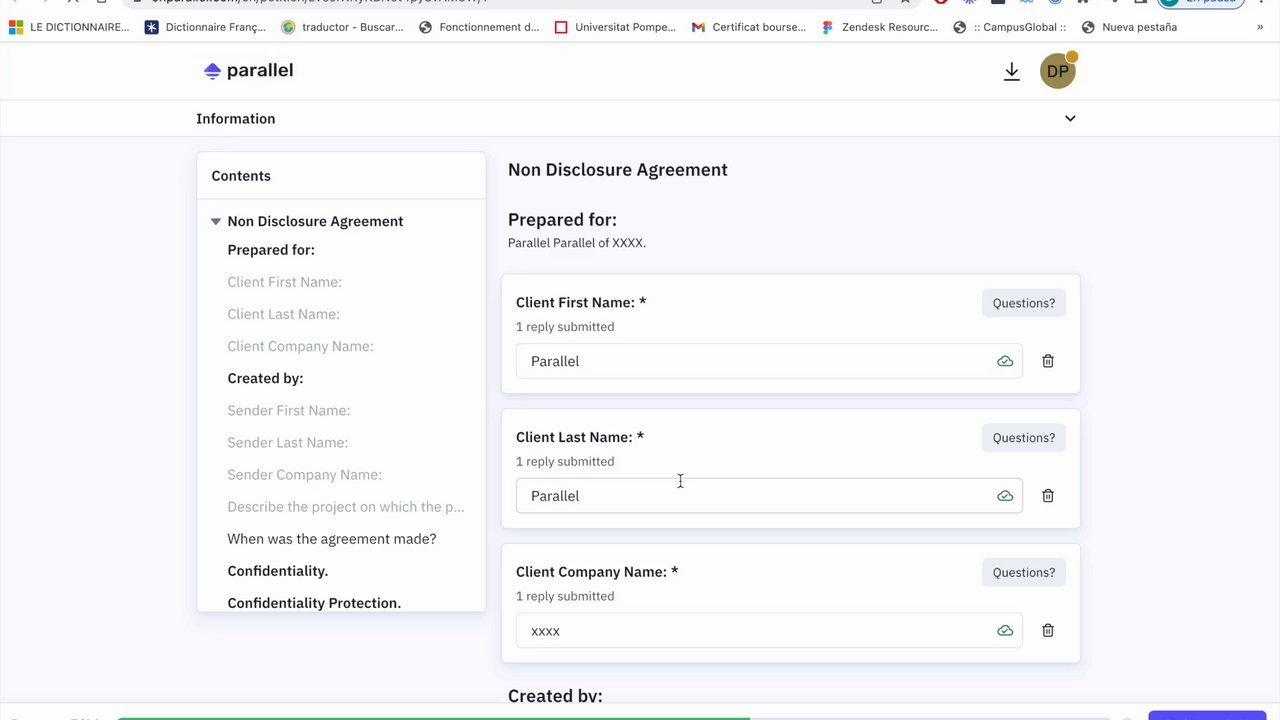Open the DP user avatar menu
1280x720 pixels.
[1057, 71]
